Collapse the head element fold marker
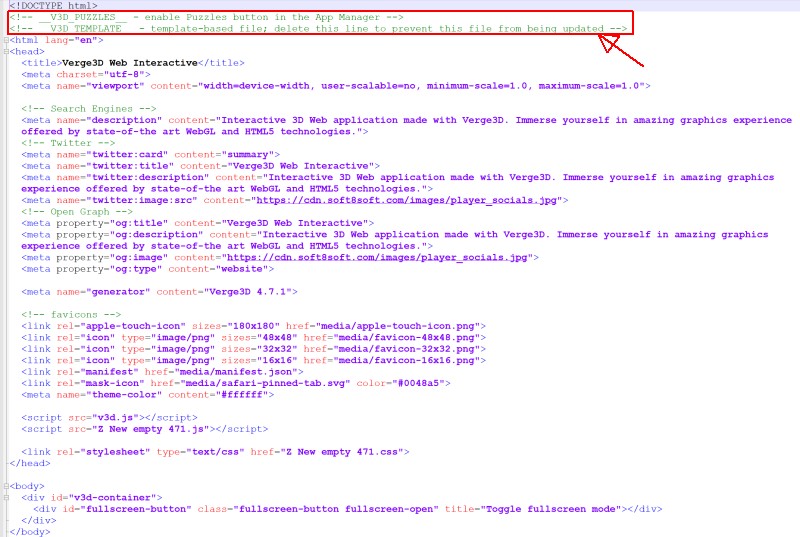Screen dimensions: 800x537 pyautogui.click(x=6, y=52)
